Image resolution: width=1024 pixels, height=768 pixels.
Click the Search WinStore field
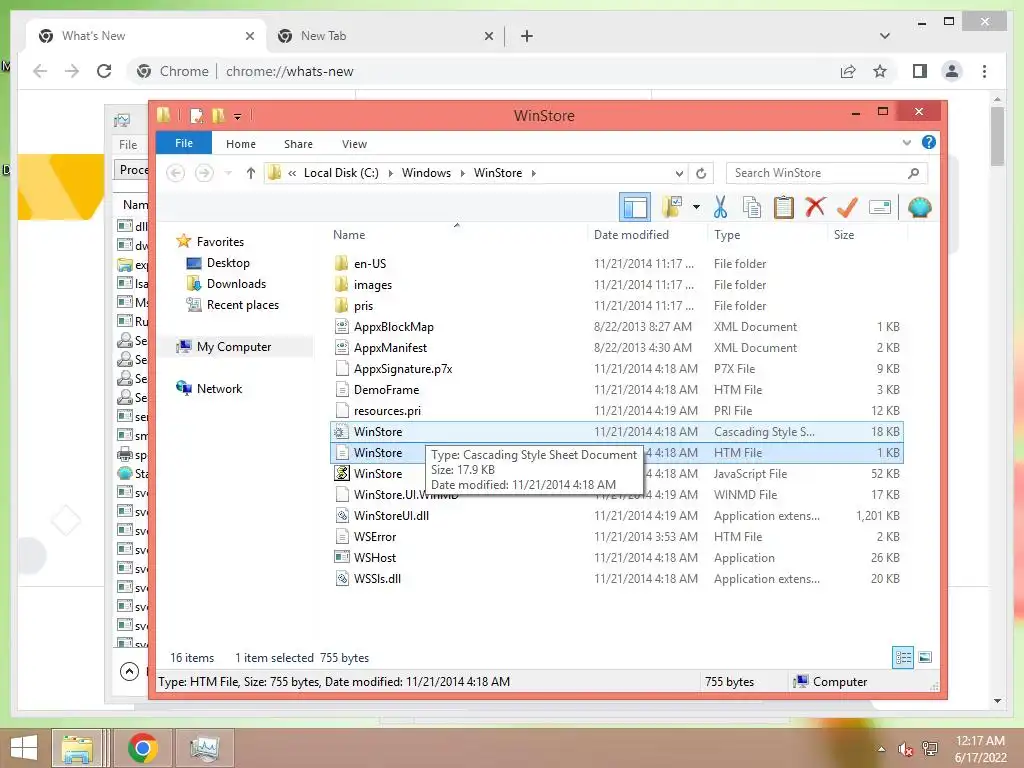(x=826, y=173)
